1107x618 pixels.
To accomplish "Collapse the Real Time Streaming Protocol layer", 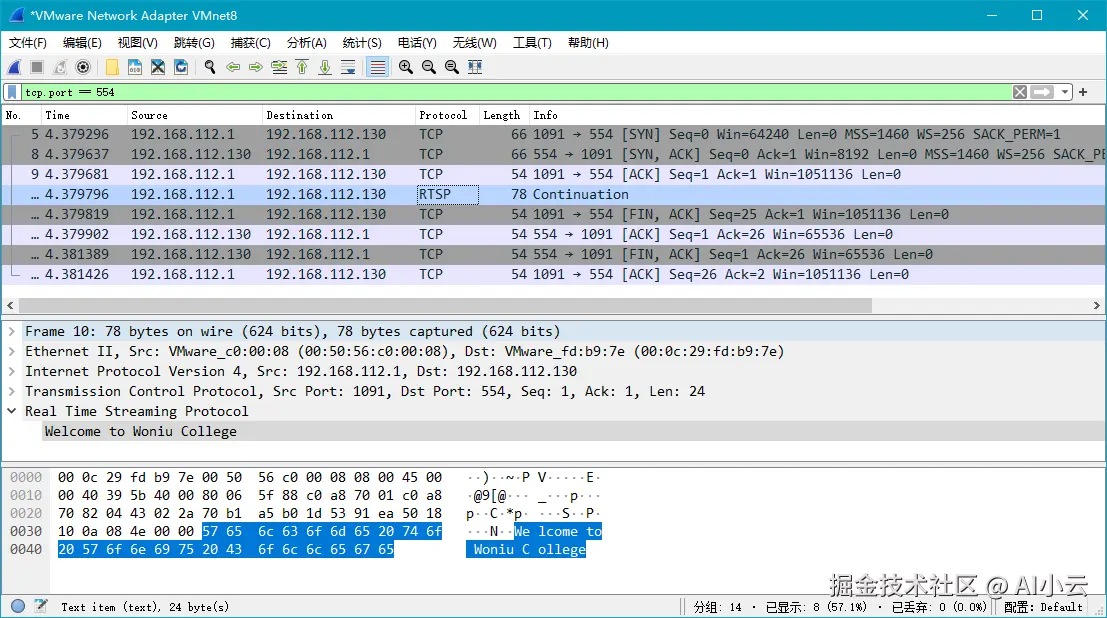I will click(x=11, y=411).
